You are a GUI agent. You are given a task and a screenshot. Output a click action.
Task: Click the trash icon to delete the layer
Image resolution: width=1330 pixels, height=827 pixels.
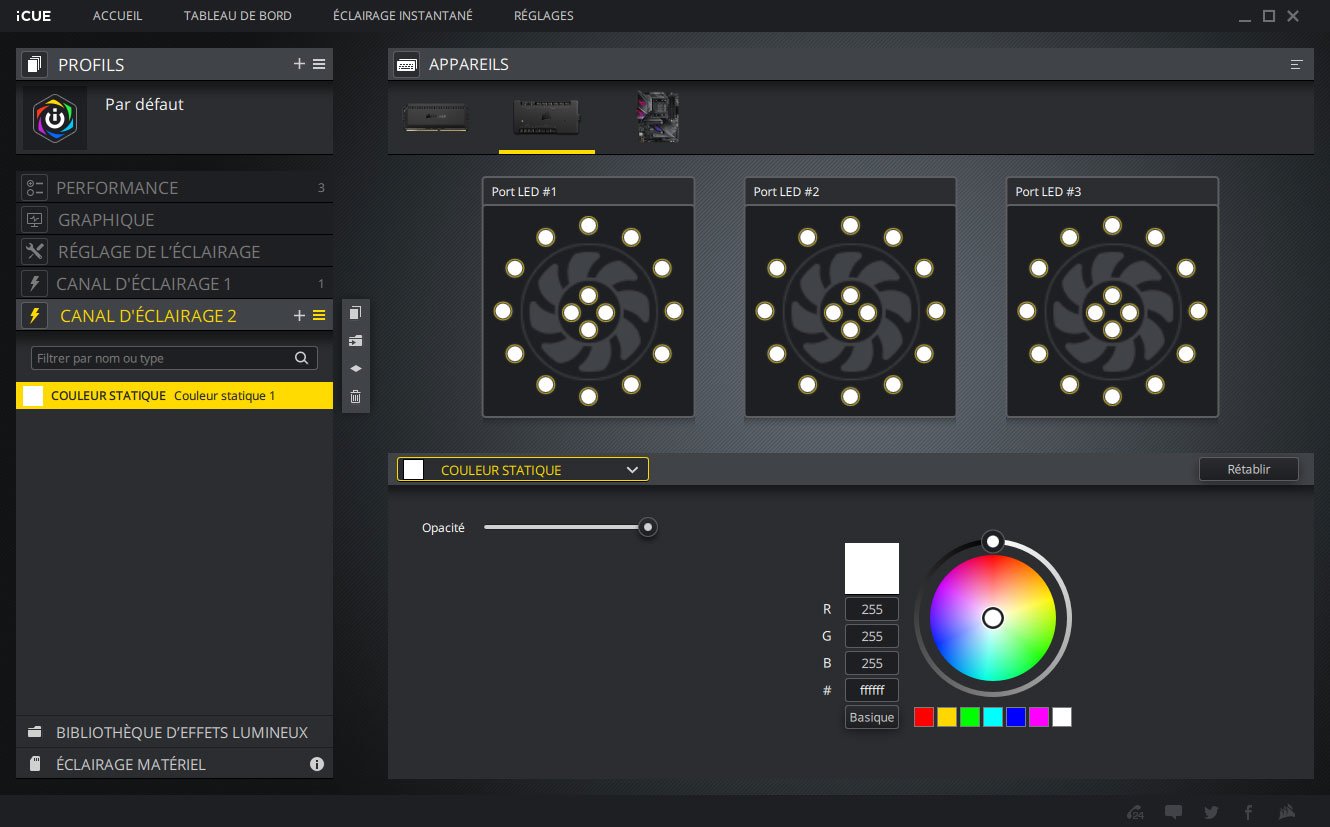tap(355, 397)
